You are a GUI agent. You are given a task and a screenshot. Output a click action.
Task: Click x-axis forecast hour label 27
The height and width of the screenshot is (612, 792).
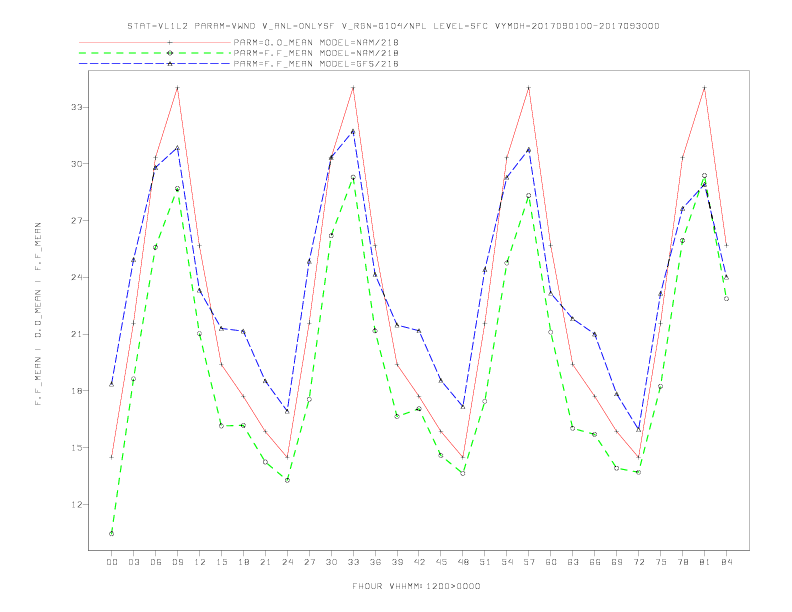point(309,562)
